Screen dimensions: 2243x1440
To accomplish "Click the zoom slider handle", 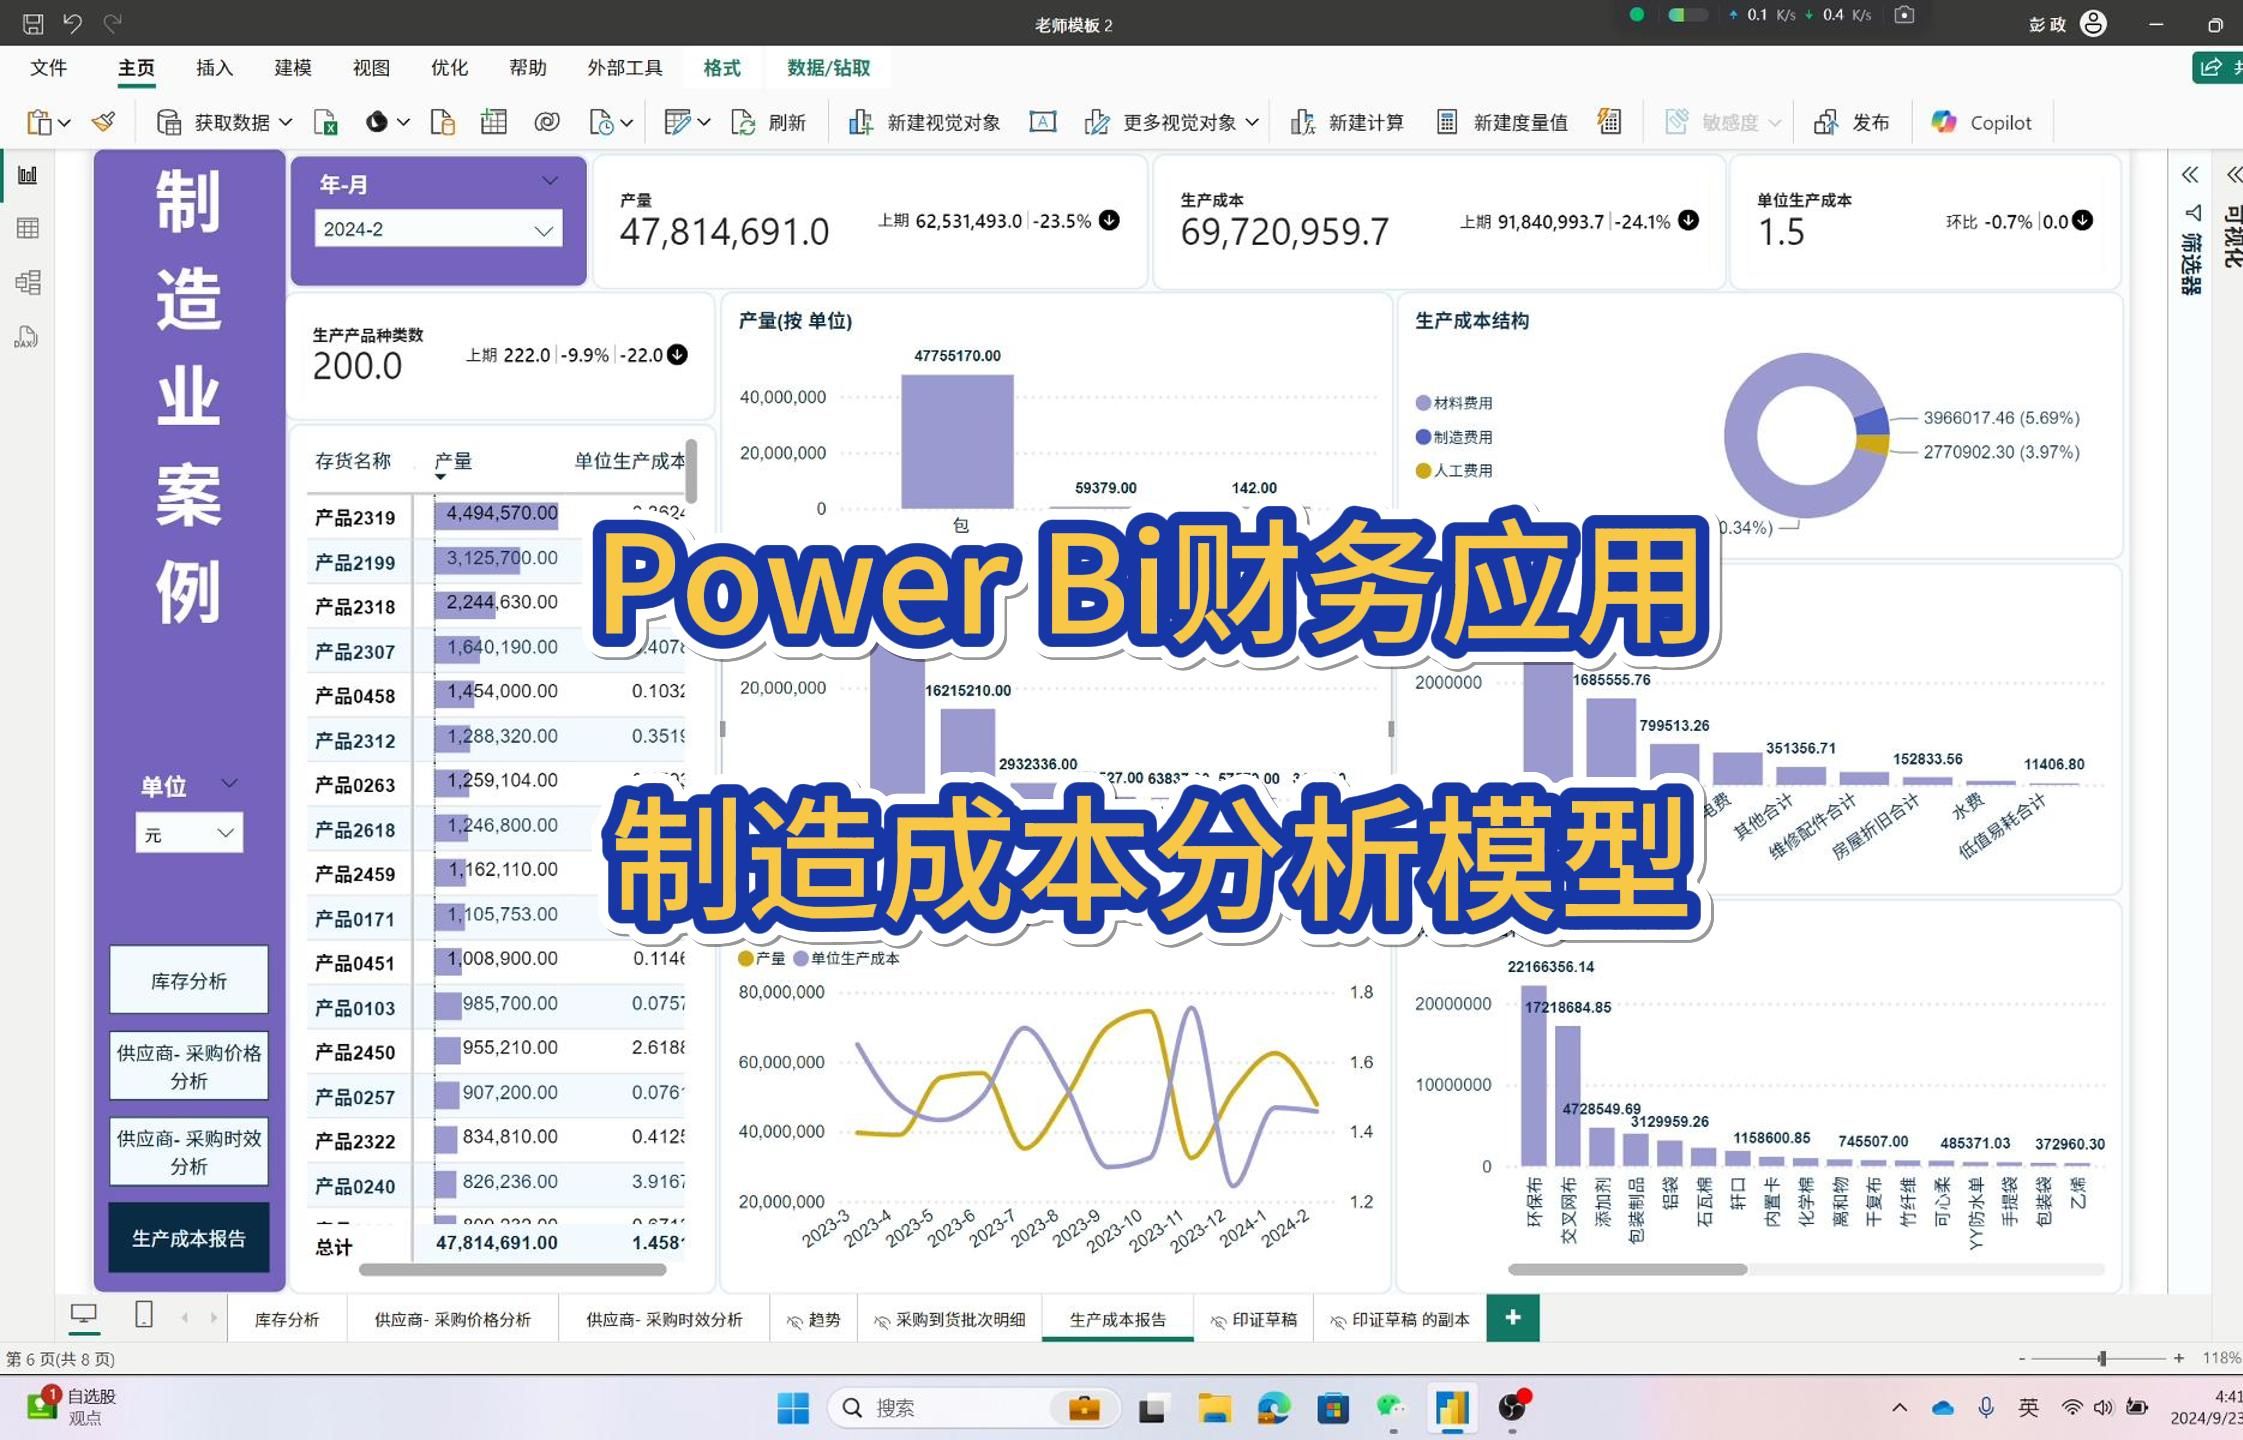I will click(x=2102, y=1358).
